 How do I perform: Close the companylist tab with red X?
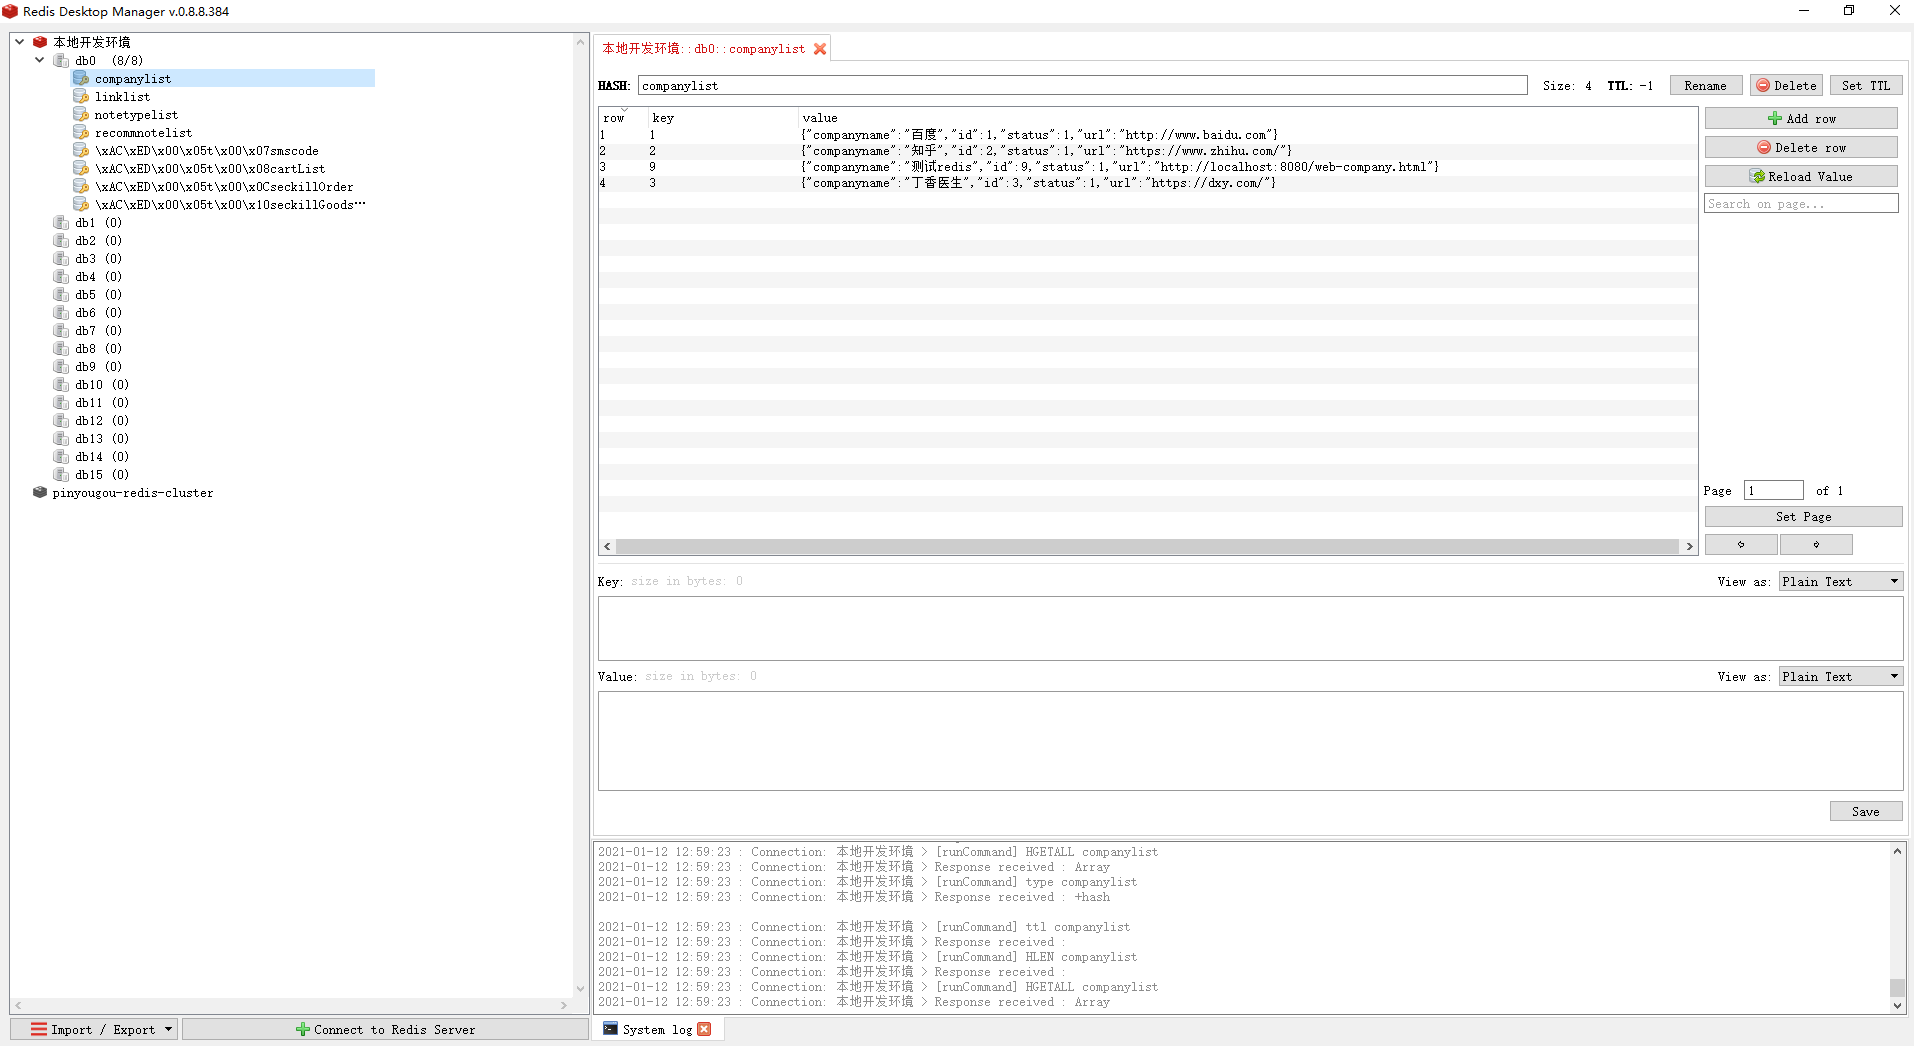820,48
